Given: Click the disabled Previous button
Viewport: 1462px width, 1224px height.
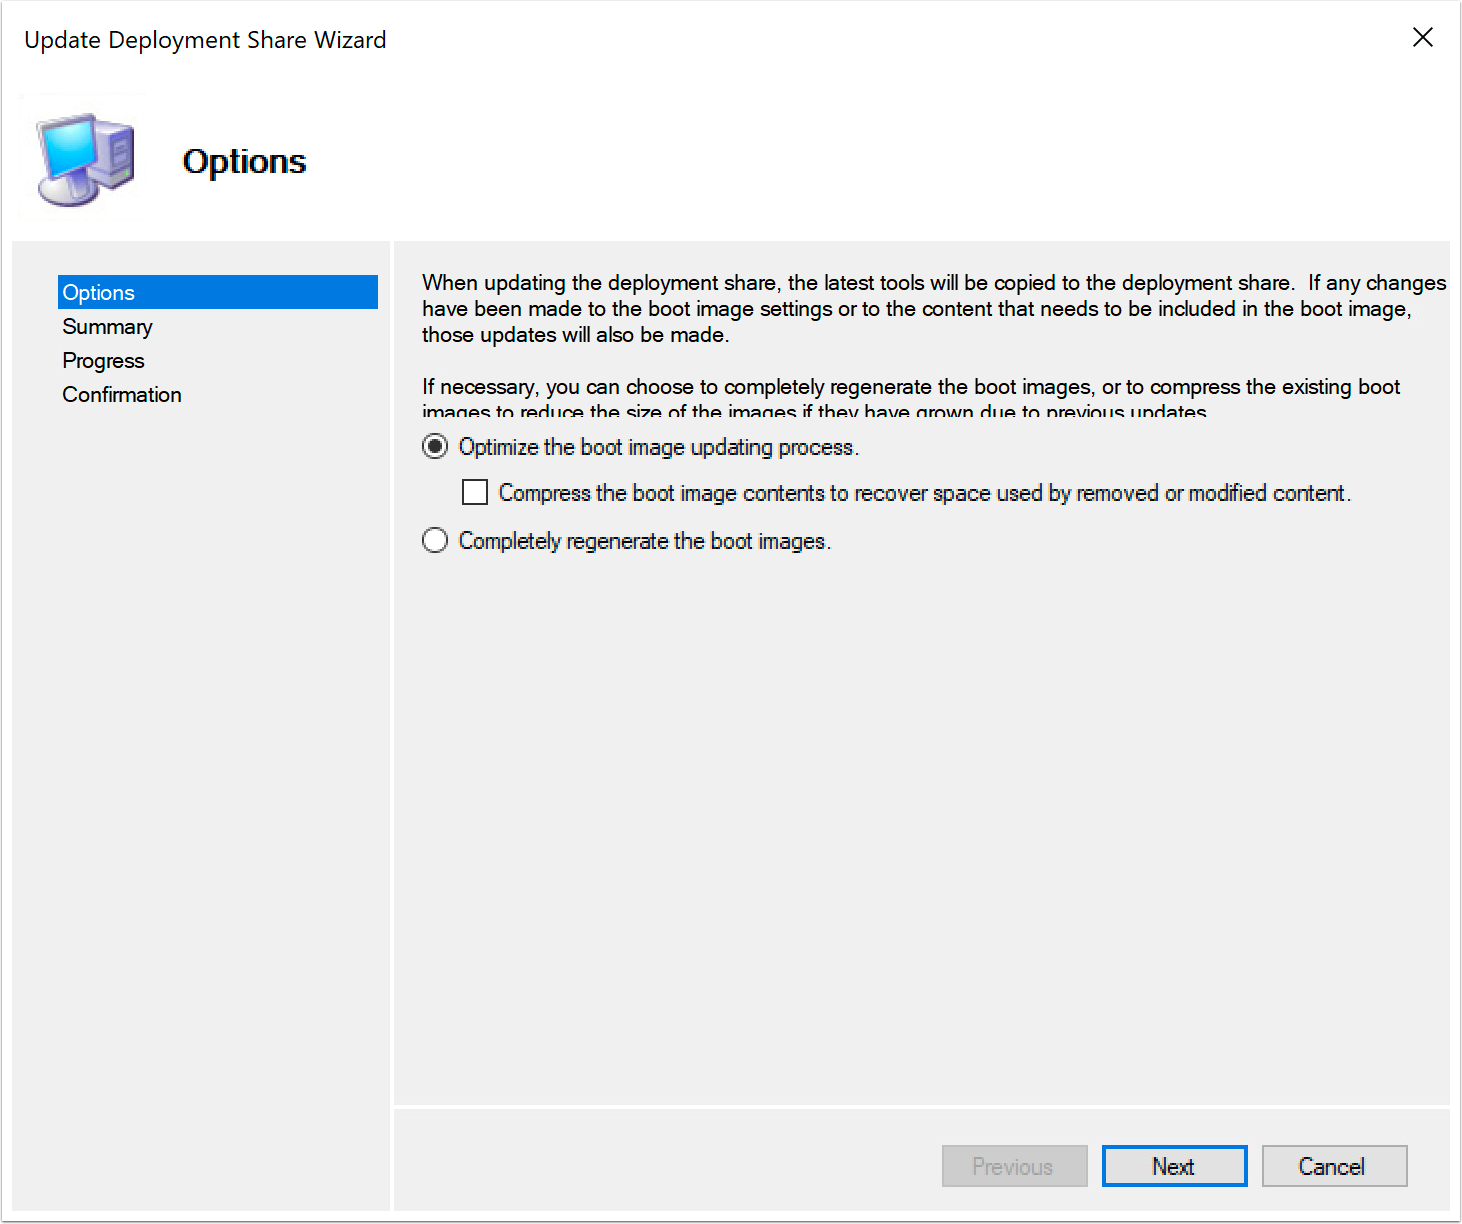Looking at the screenshot, I should [1014, 1166].
